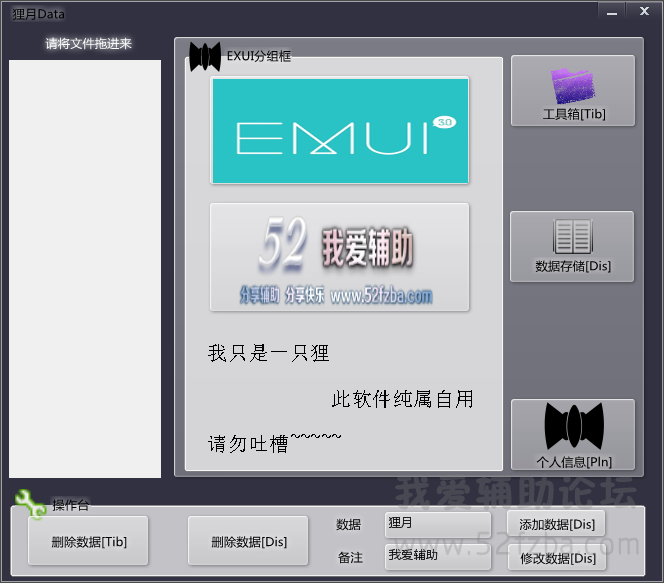664x583 pixels.
Task: Click the white file drop list area
Action: pos(85,269)
